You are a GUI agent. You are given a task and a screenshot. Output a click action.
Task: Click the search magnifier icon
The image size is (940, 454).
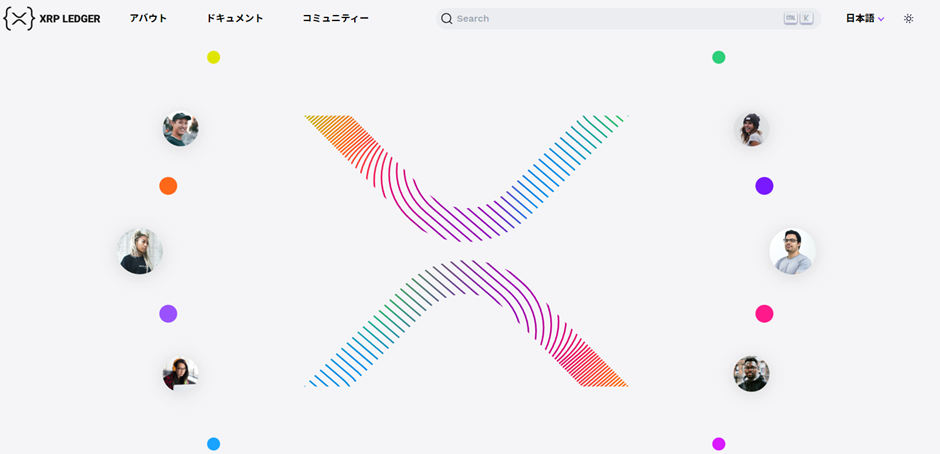pyautogui.click(x=447, y=18)
